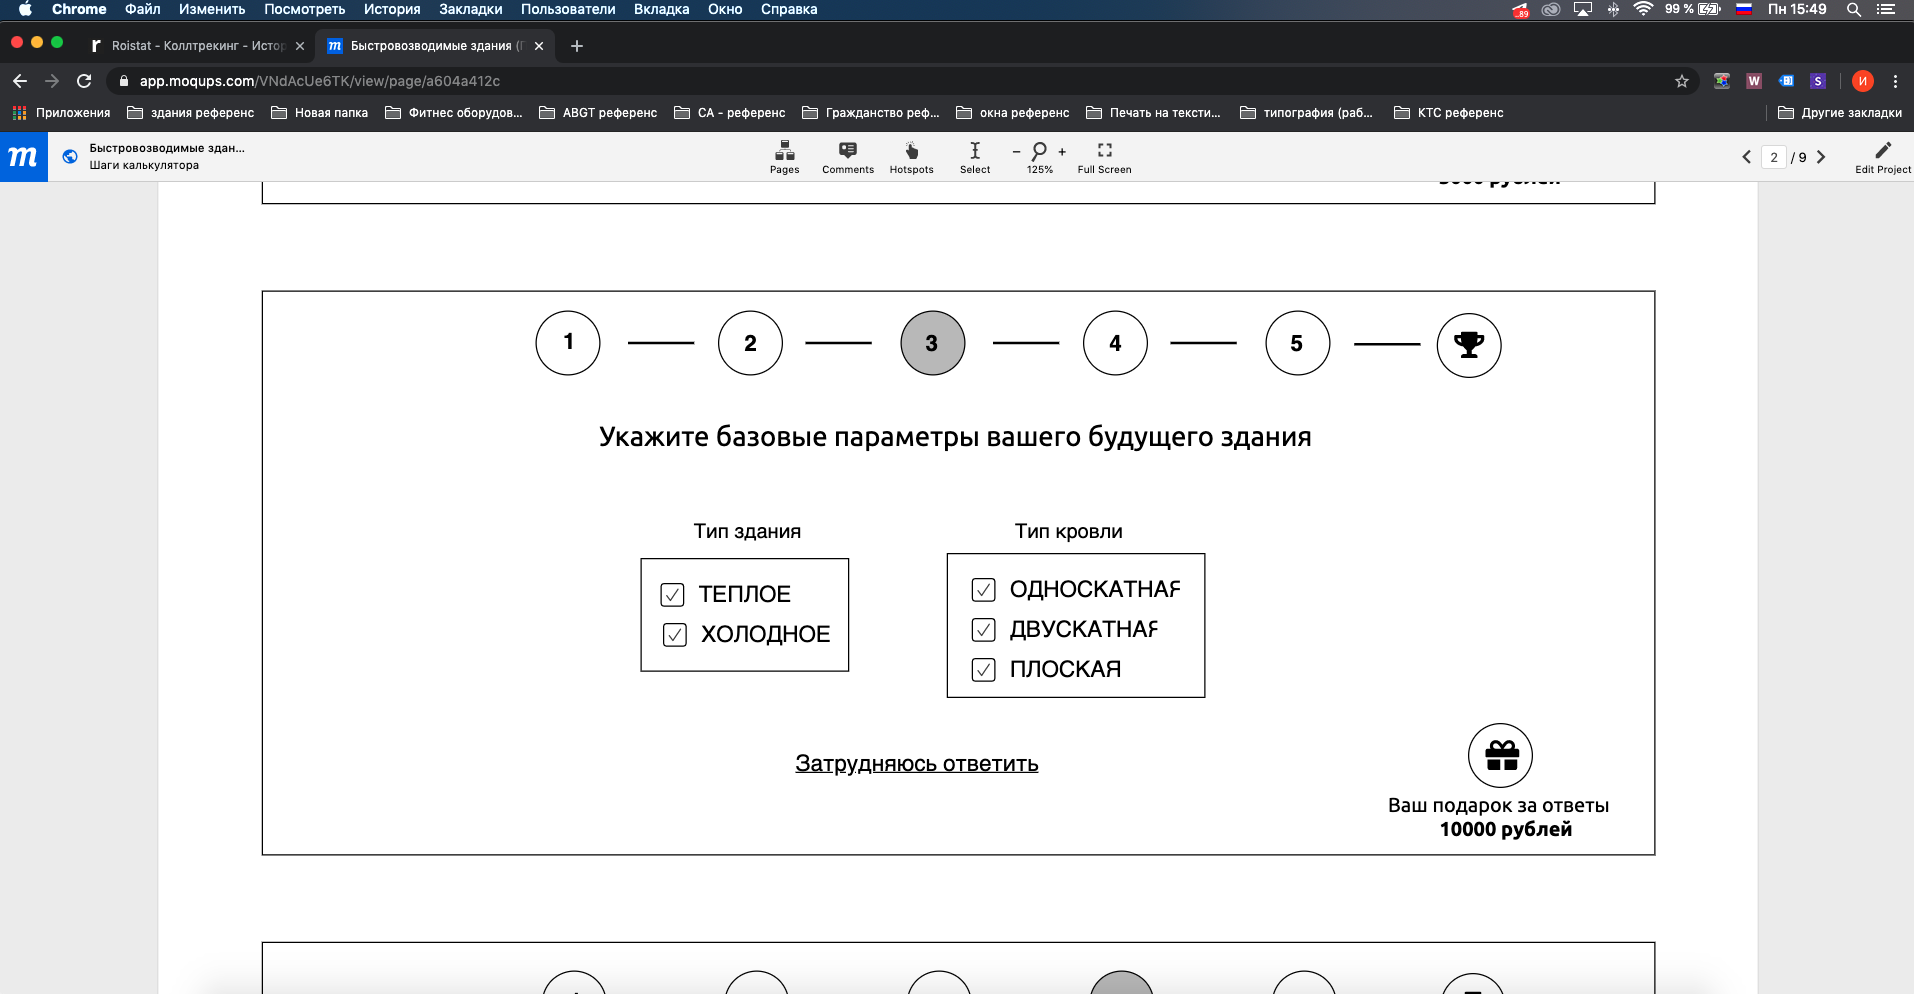
Task: Open Новая папка bookmark folder
Action: tap(319, 113)
